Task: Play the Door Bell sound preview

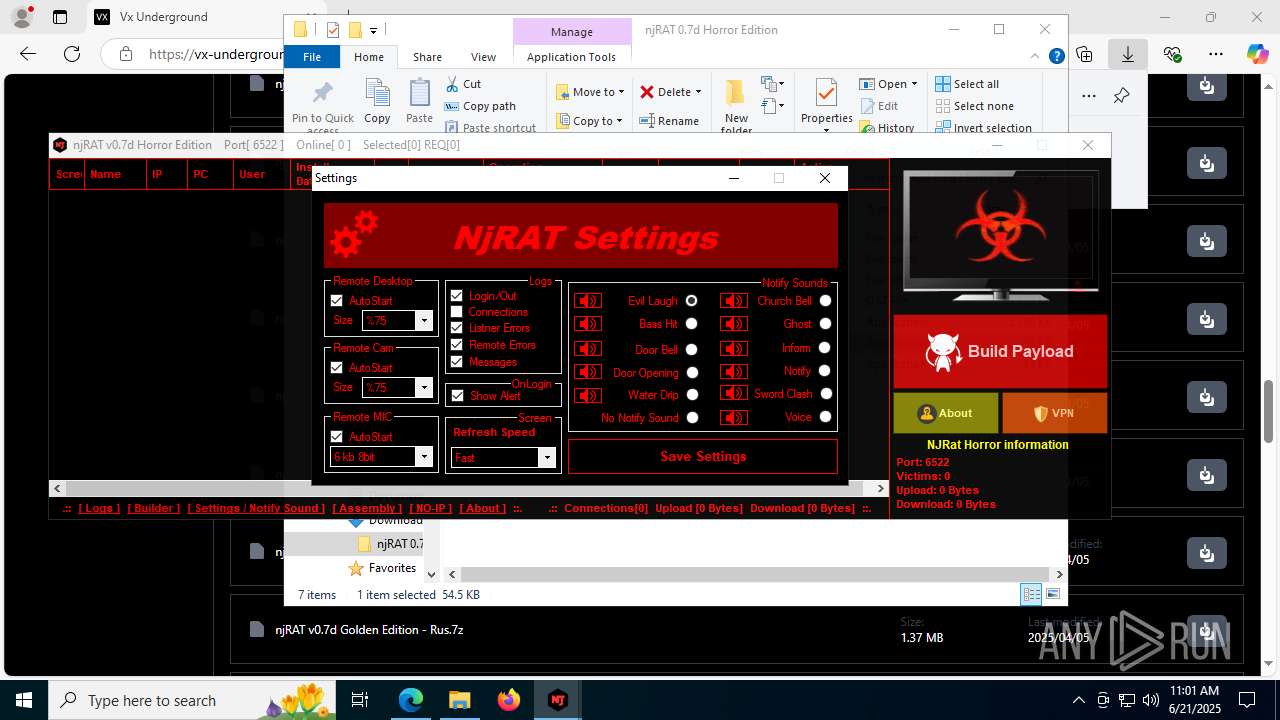Action: pyautogui.click(x=588, y=349)
